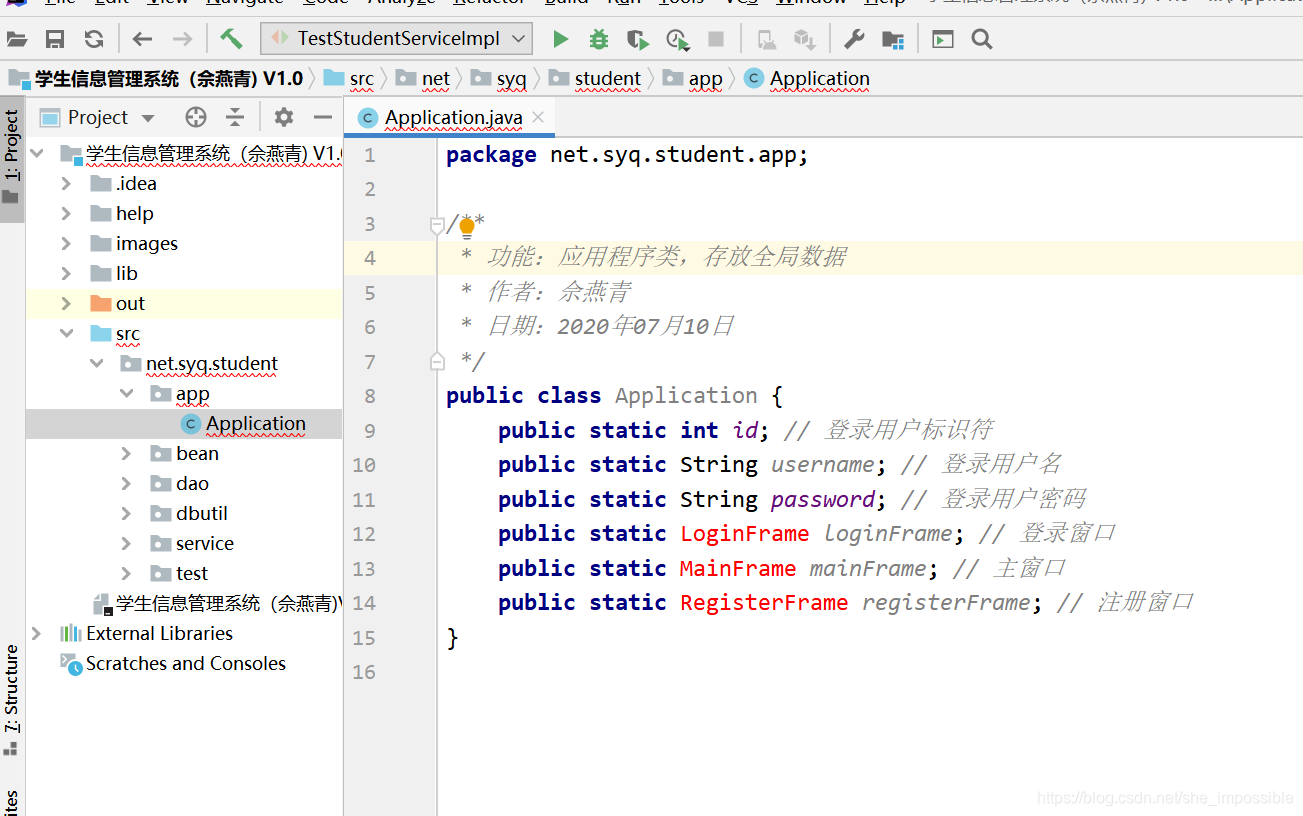Click the Application breadcrumb
The width and height of the screenshot is (1303, 816).
819,78
